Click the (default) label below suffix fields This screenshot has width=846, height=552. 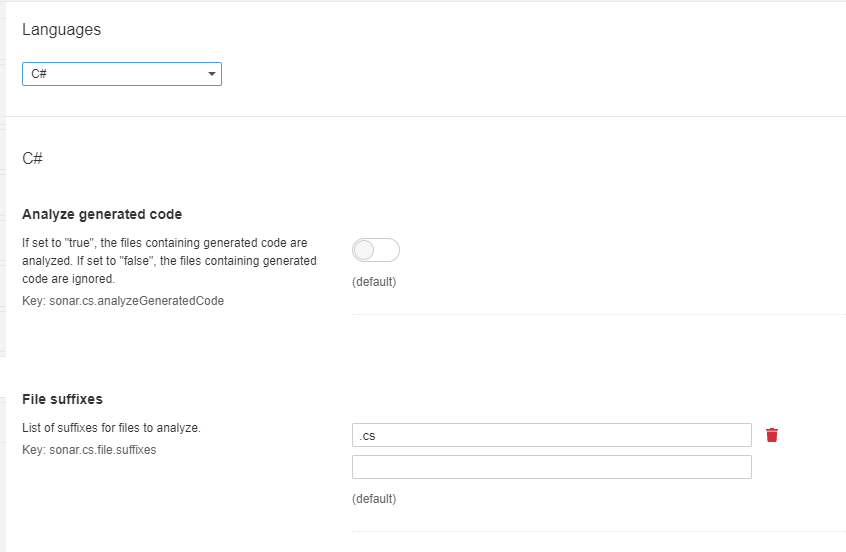[374, 499]
